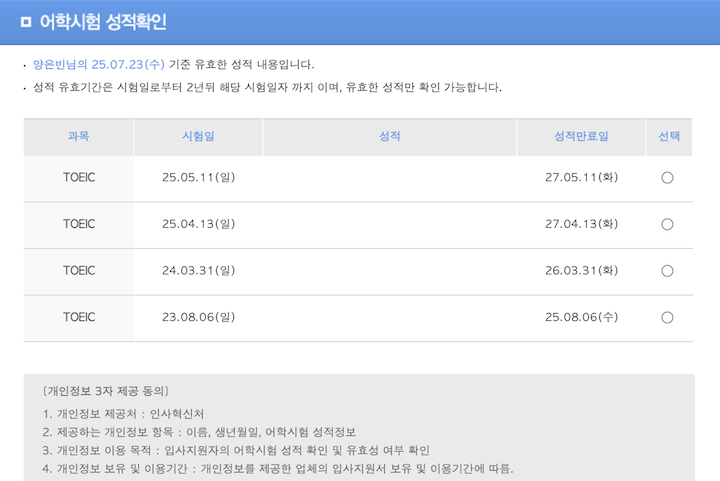
Task: Click TOEIC cell in the 25.04.13 row
Action: click(79, 224)
